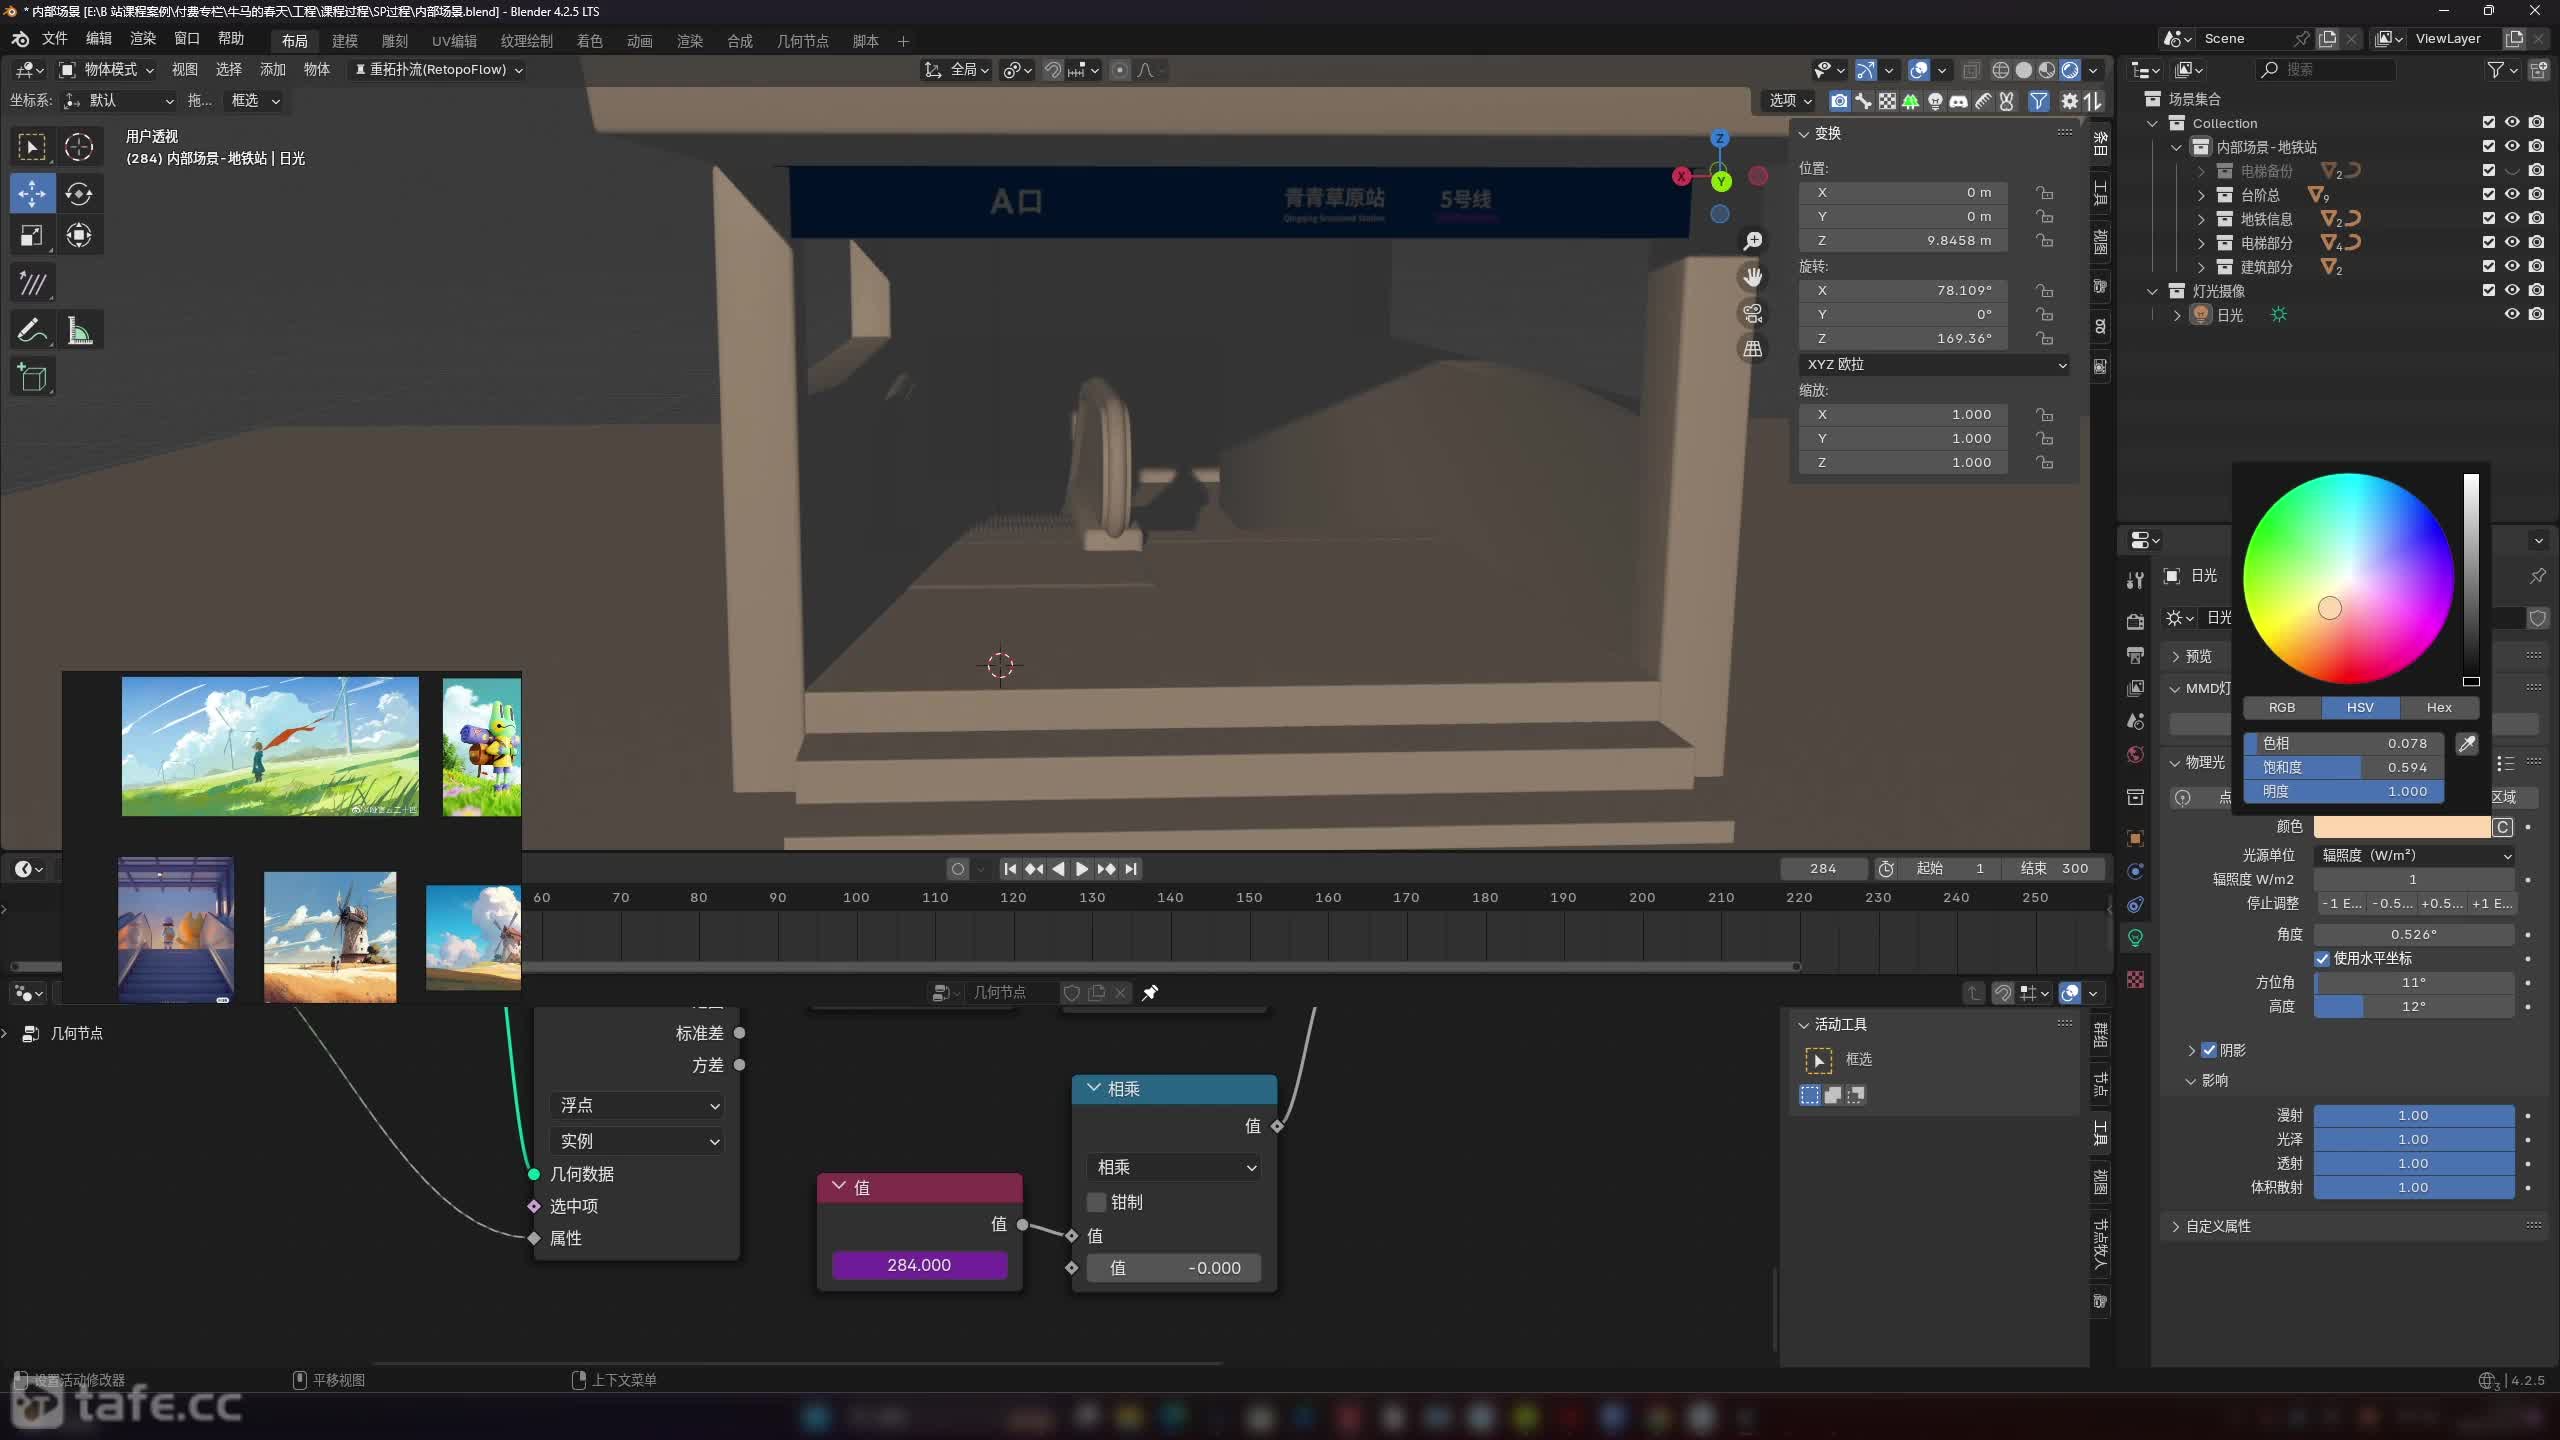The width and height of the screenshot is (2560, 1440).
Task: Open XYZ 欧拉 rotation mode dropdown
Action: pos(1935,365)
